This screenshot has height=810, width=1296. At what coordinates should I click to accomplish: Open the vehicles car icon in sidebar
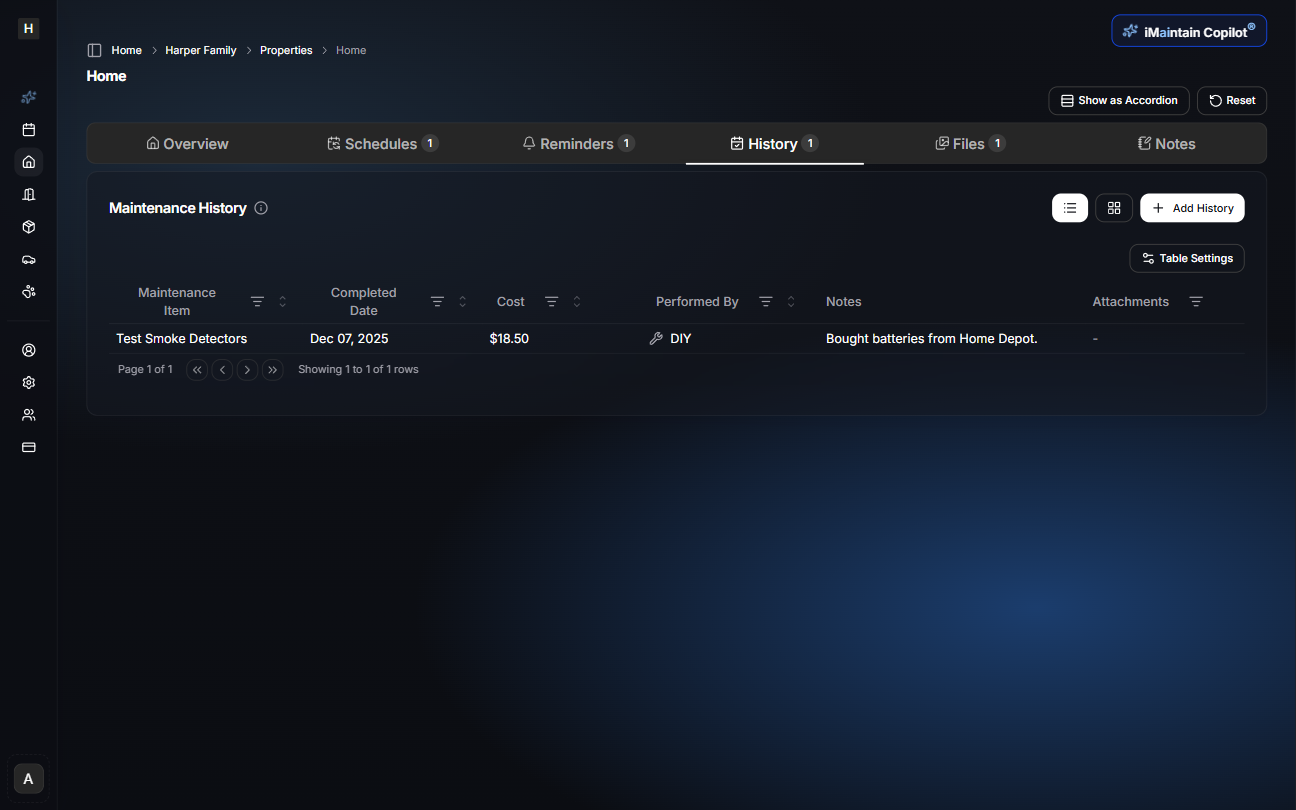click(x=28, y=259)
